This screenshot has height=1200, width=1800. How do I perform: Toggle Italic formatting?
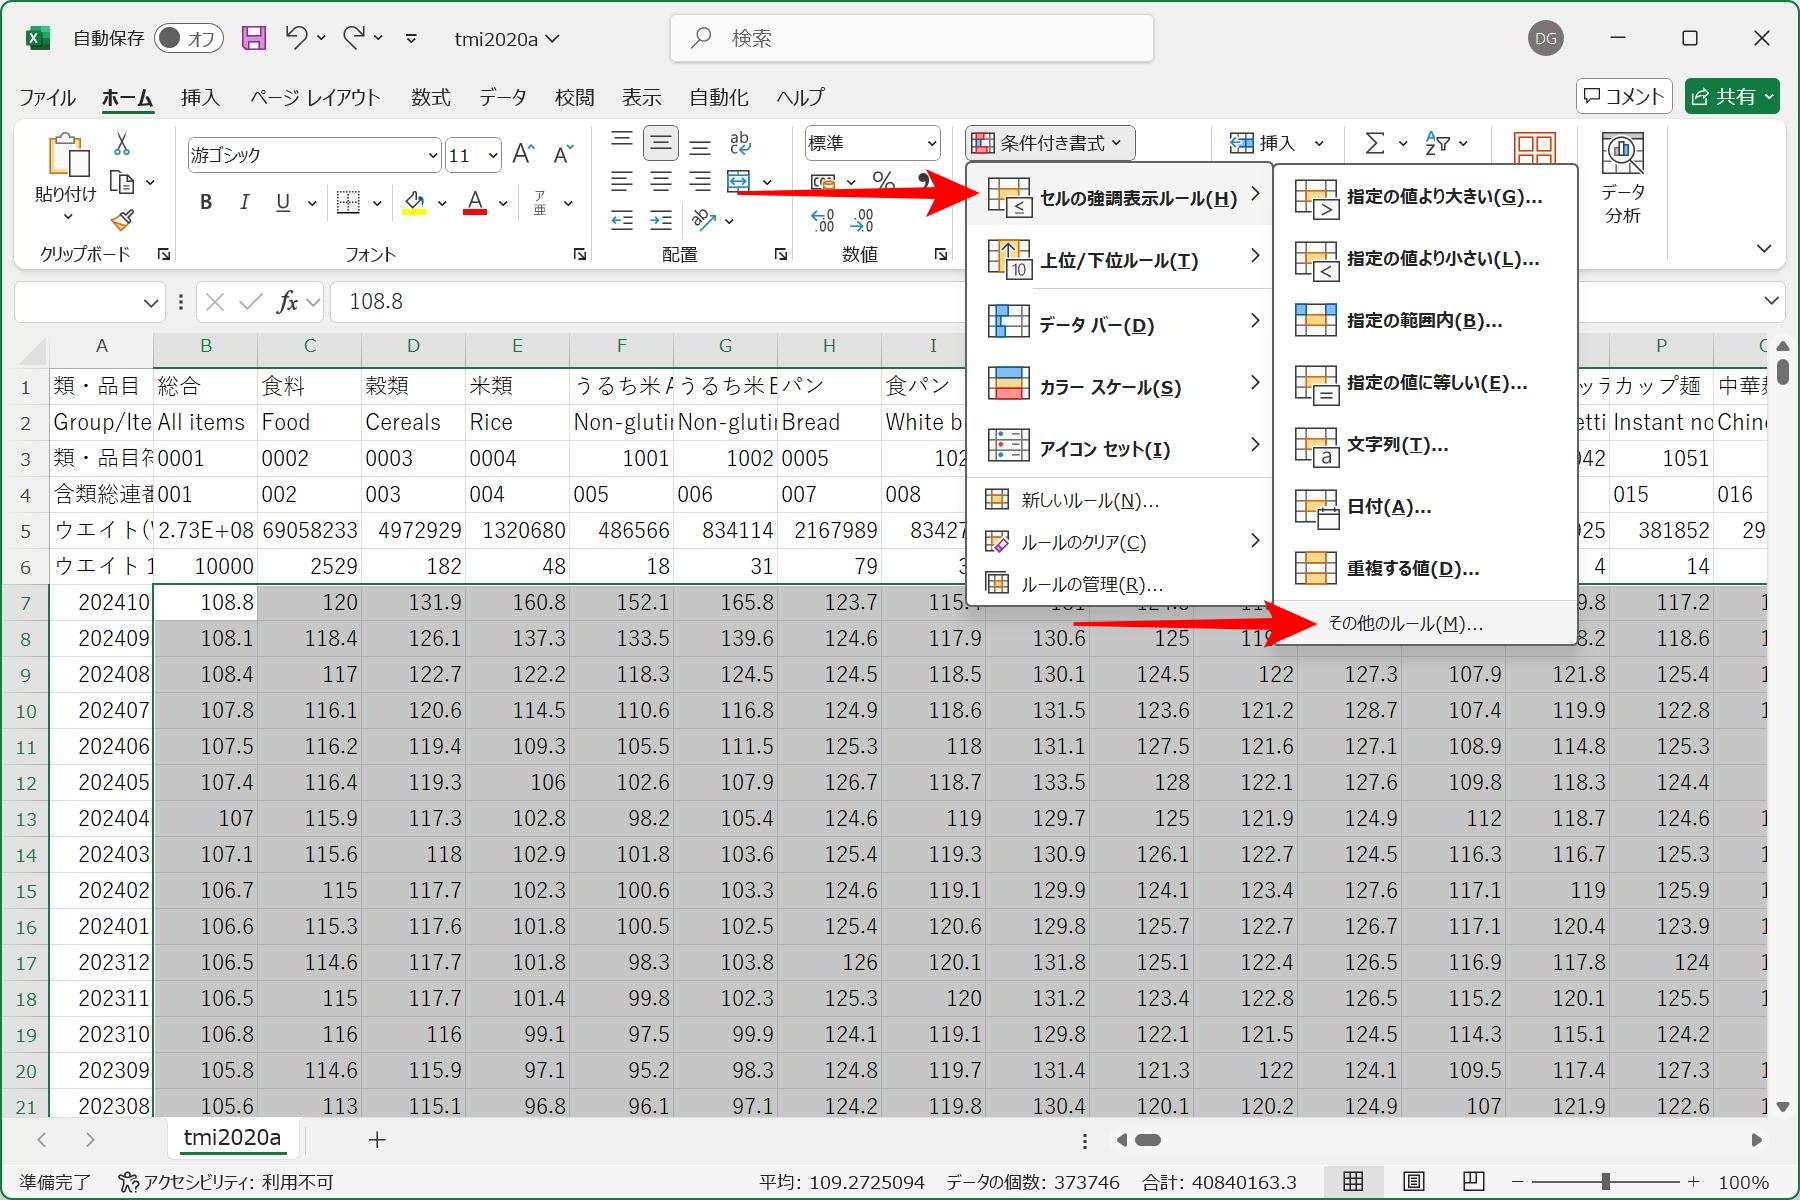(244, 202)
